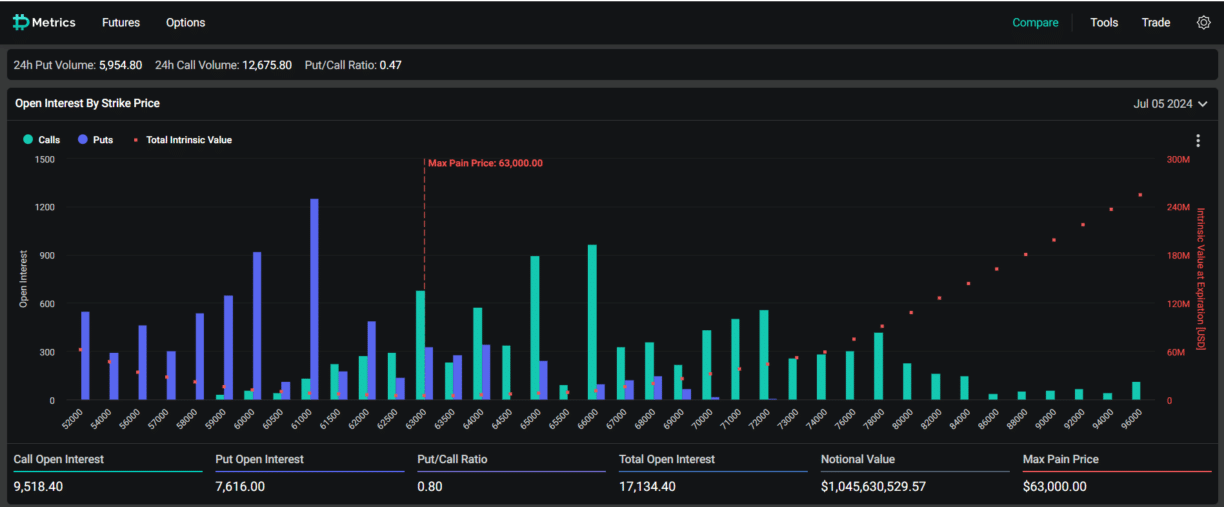Click the Notional Value stat card
This screenshot has height=507, width=1224.
click(915, 473)
